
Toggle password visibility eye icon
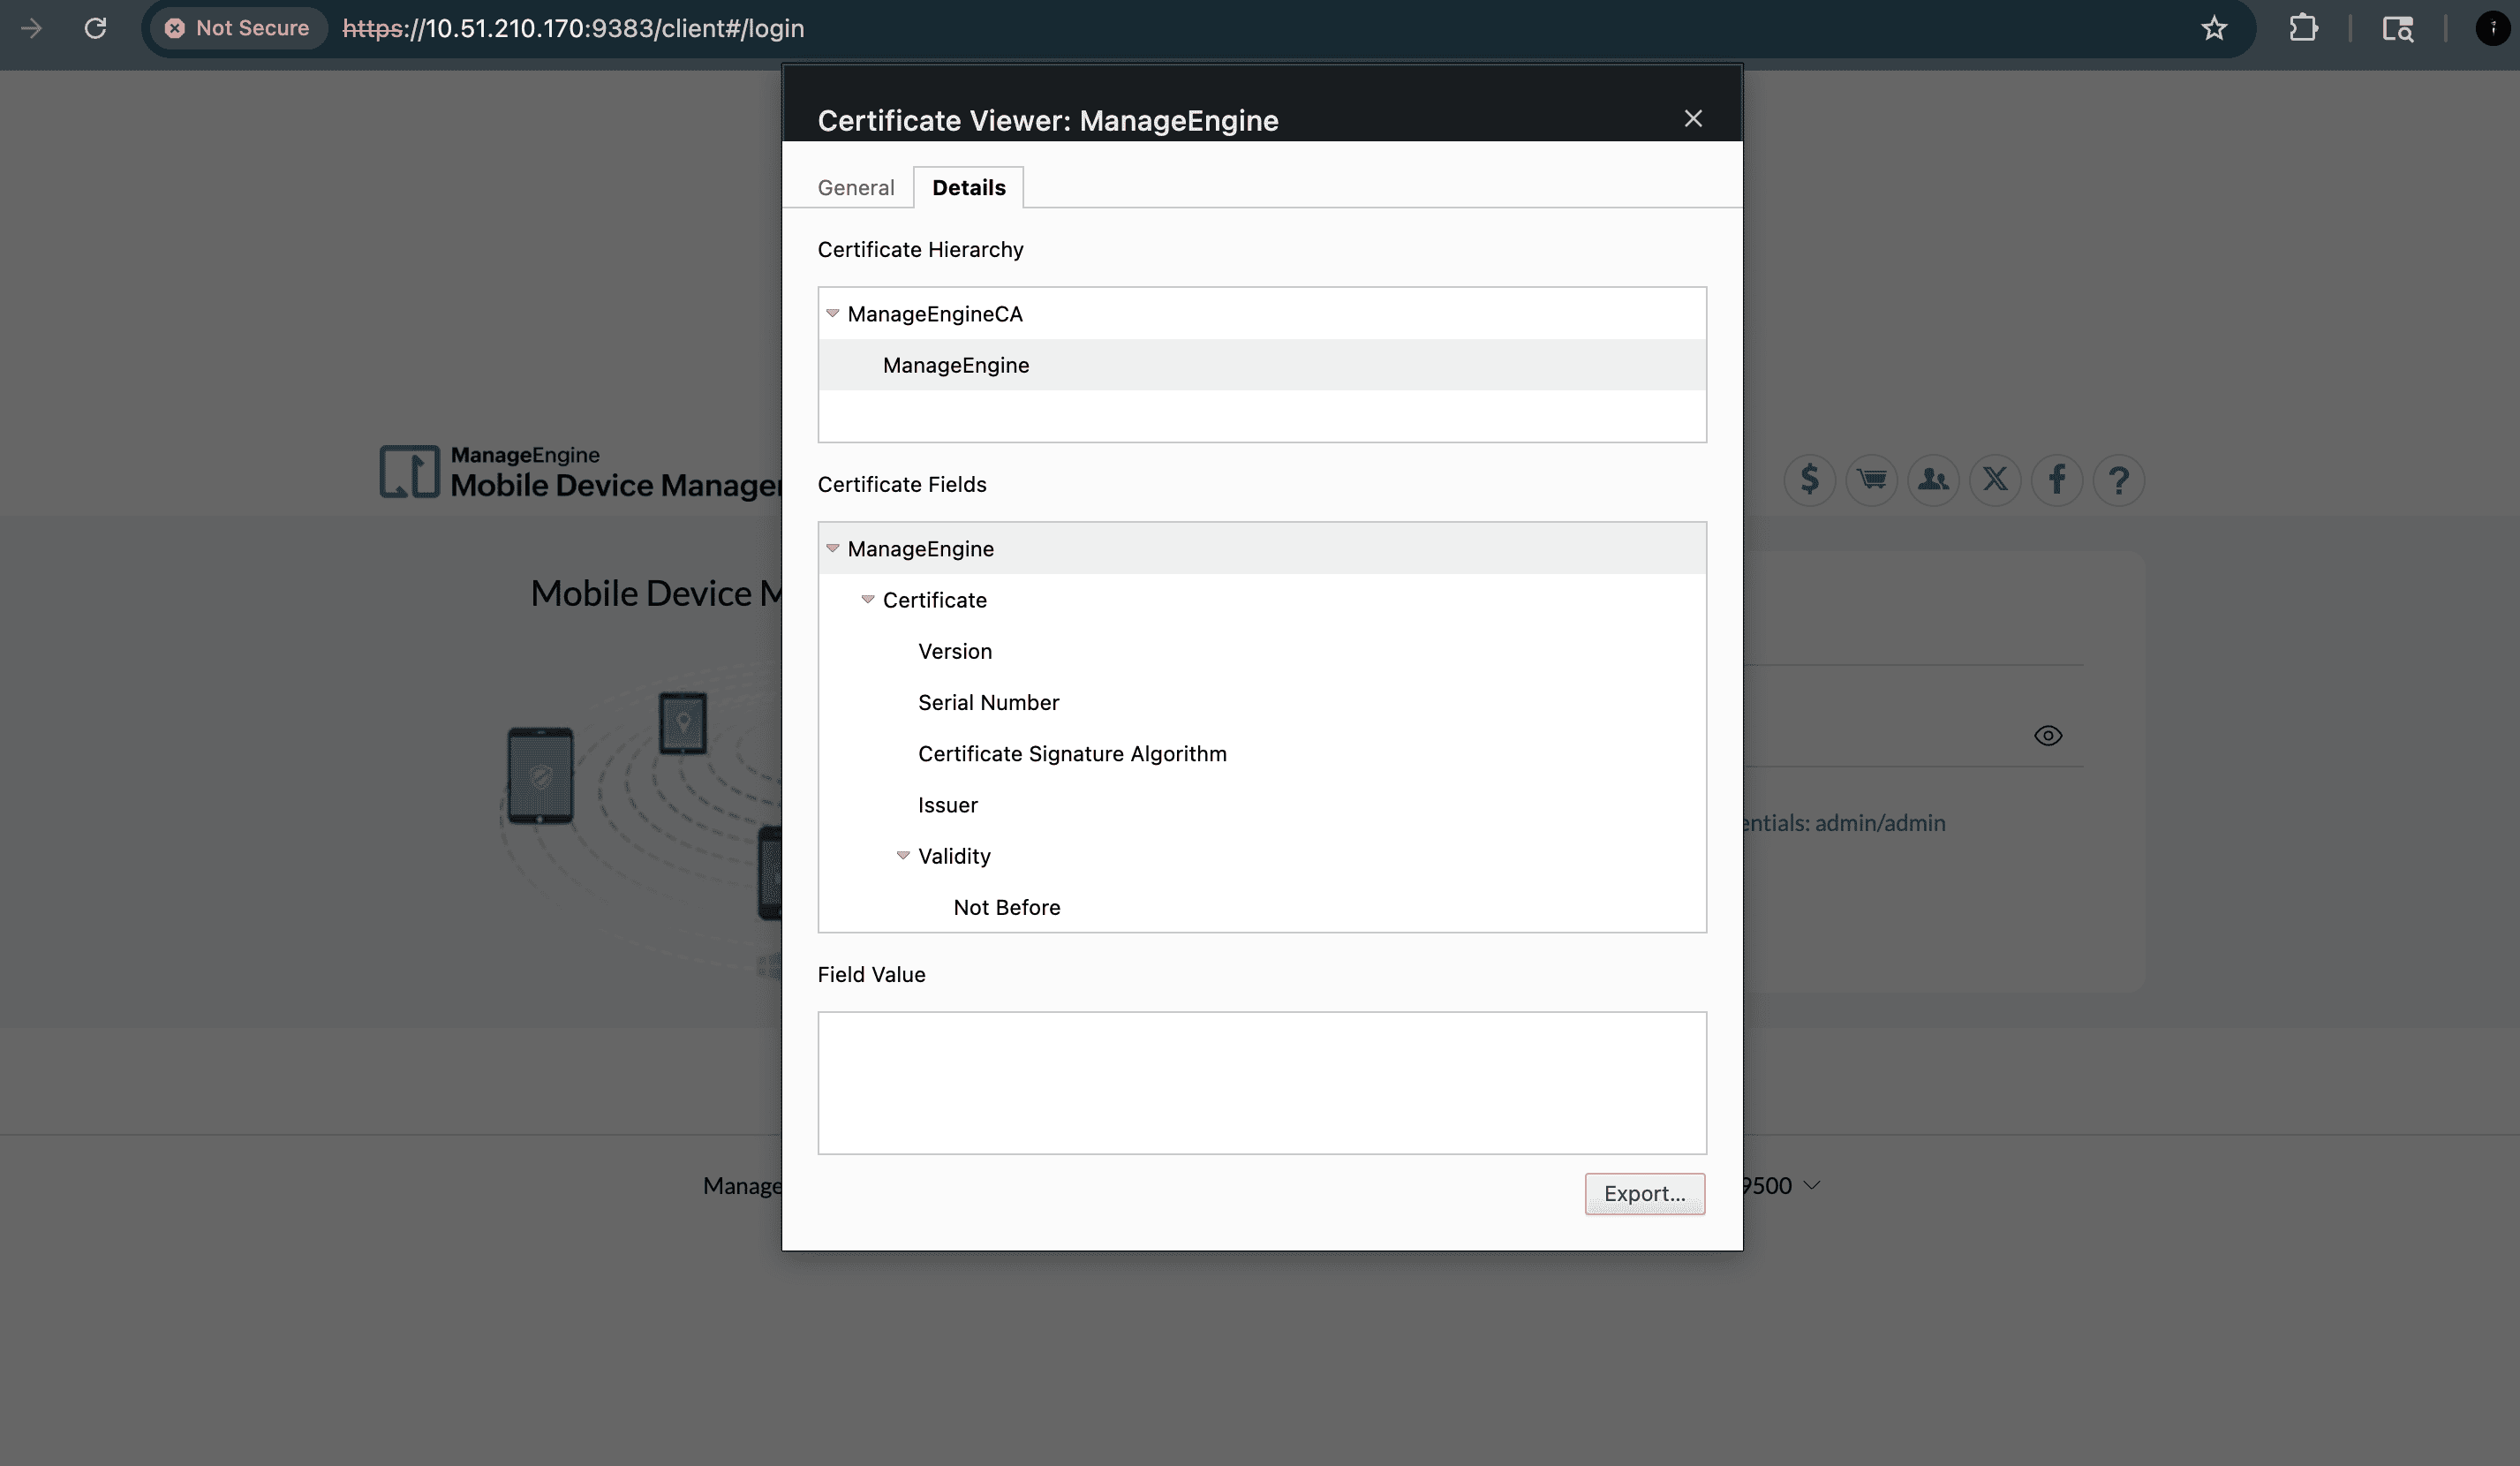coord(2048,736)
